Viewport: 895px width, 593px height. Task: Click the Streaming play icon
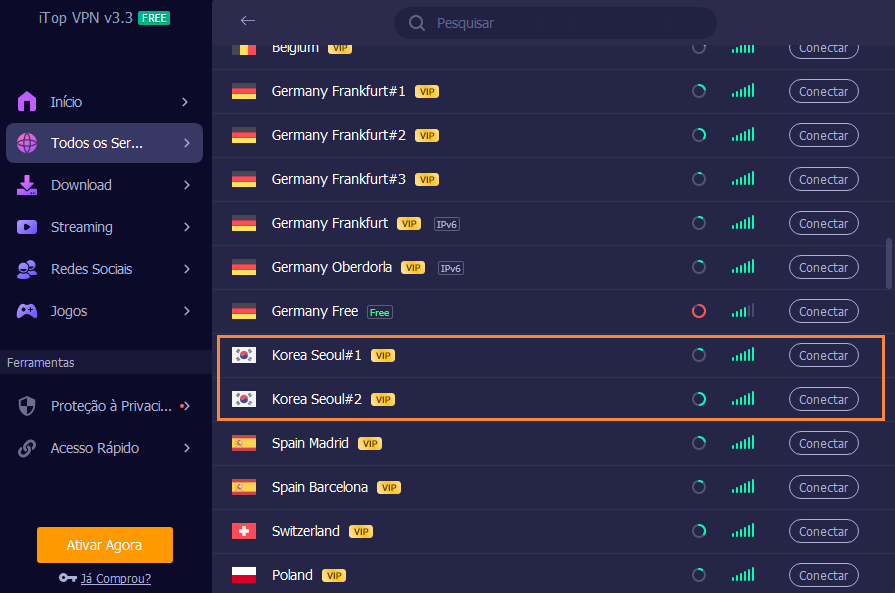pyautogui.click(x=27, y=227)
